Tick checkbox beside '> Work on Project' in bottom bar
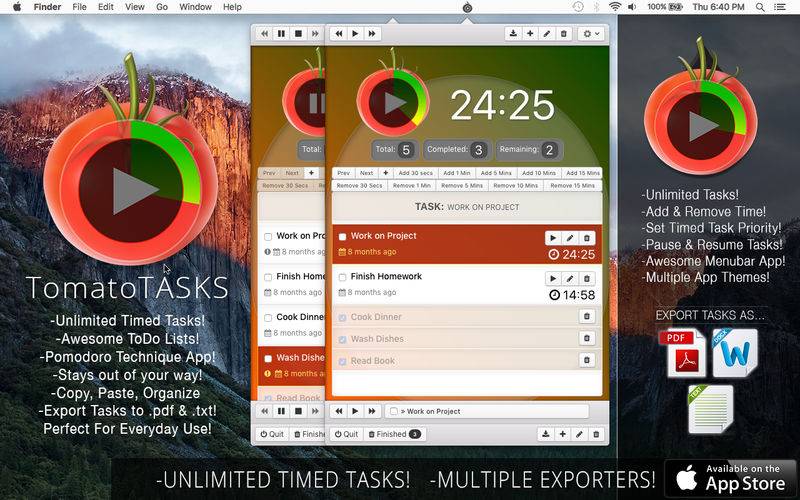The height and width of the screenshot is (500, 800). [394, 411]
